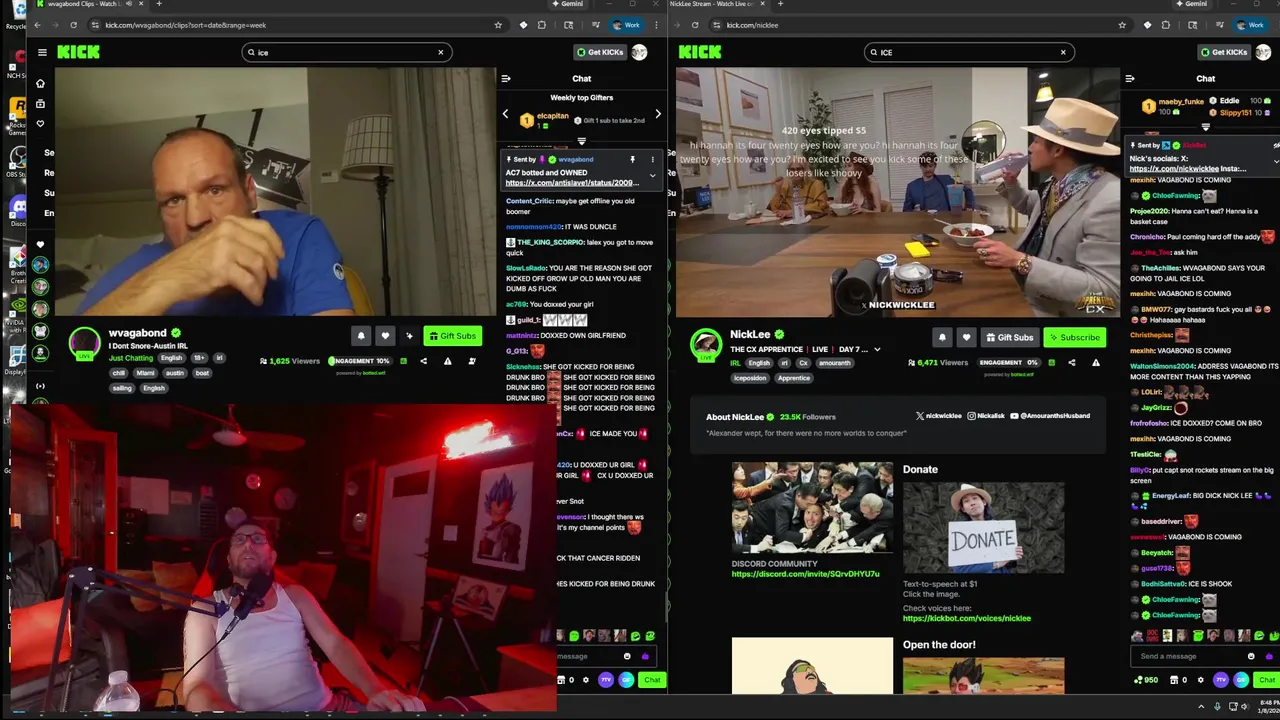Viewport: 1280px width, 720px height.
Task: Open profile avatar in right Kick header
Action: pyautogui.click(x=1263, y=52)
